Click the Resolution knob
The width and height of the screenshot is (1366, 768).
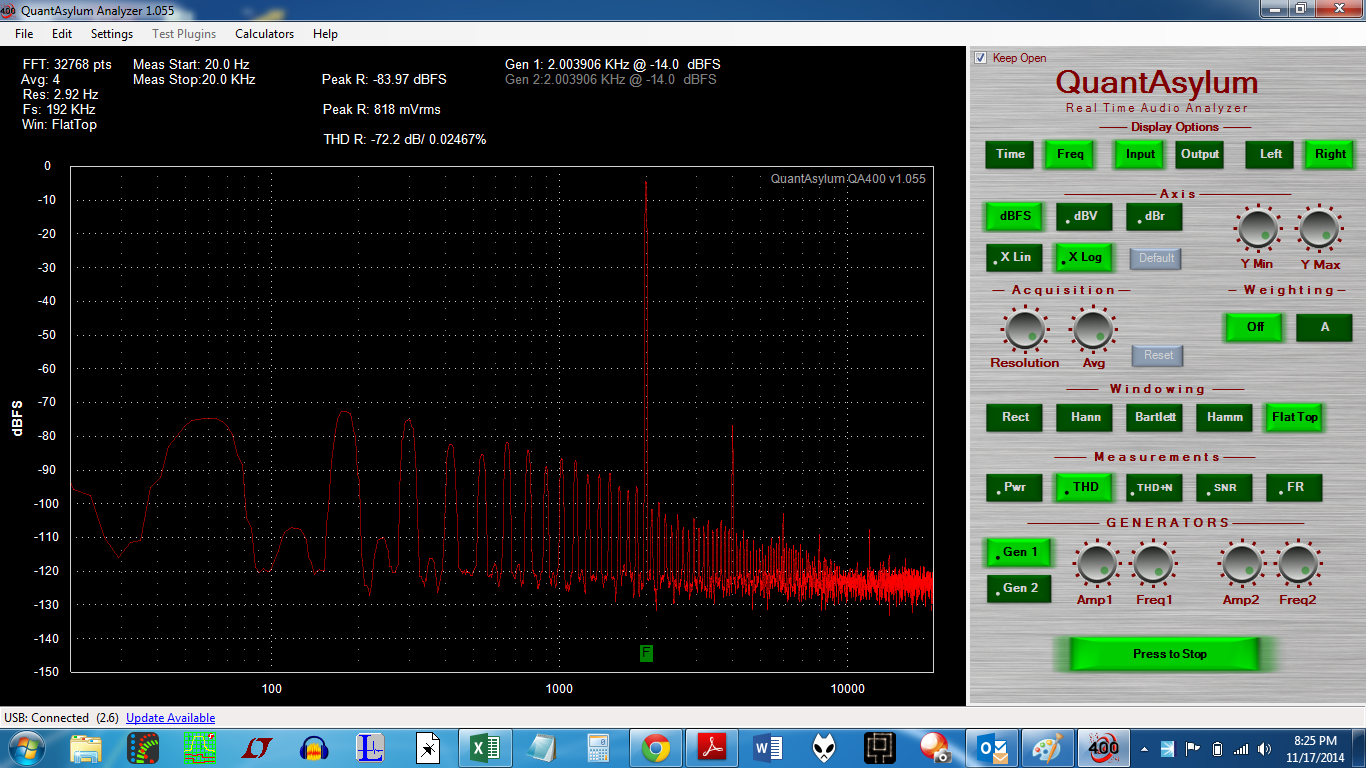[x=1024, y=329]
